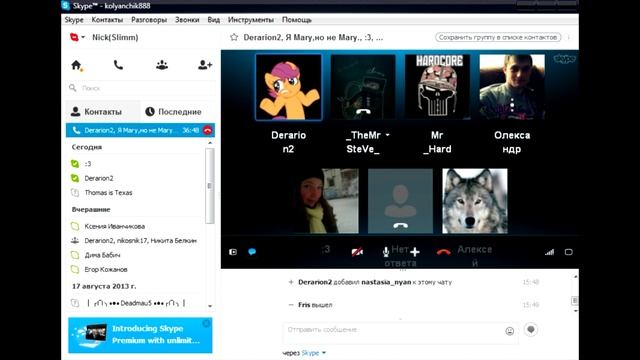The image size is (640, 360).
Task: Create a group using the people icon
Action: tap(162, 65)
